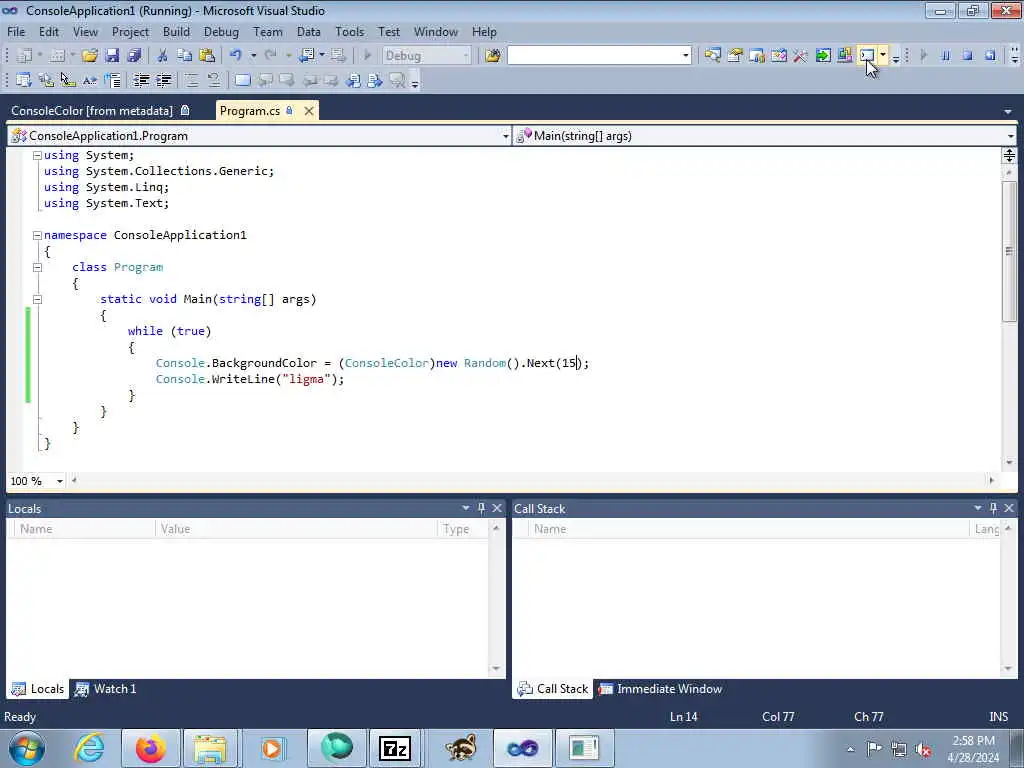Image resolution: width=1024 pixels, height=768 pixels.
Task: Collapse the class Program outline block
Action: [x=37, y=267]
